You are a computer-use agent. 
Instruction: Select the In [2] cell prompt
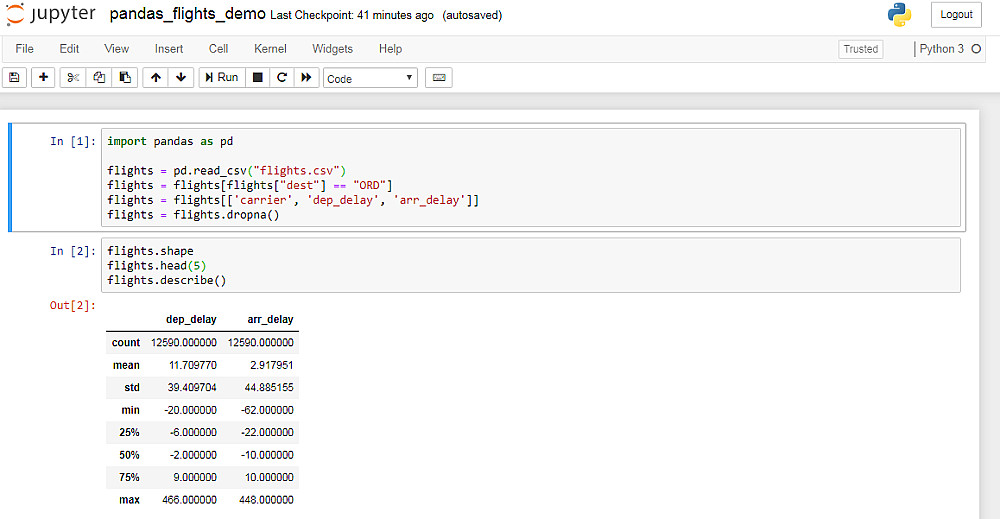pos(73,251)
